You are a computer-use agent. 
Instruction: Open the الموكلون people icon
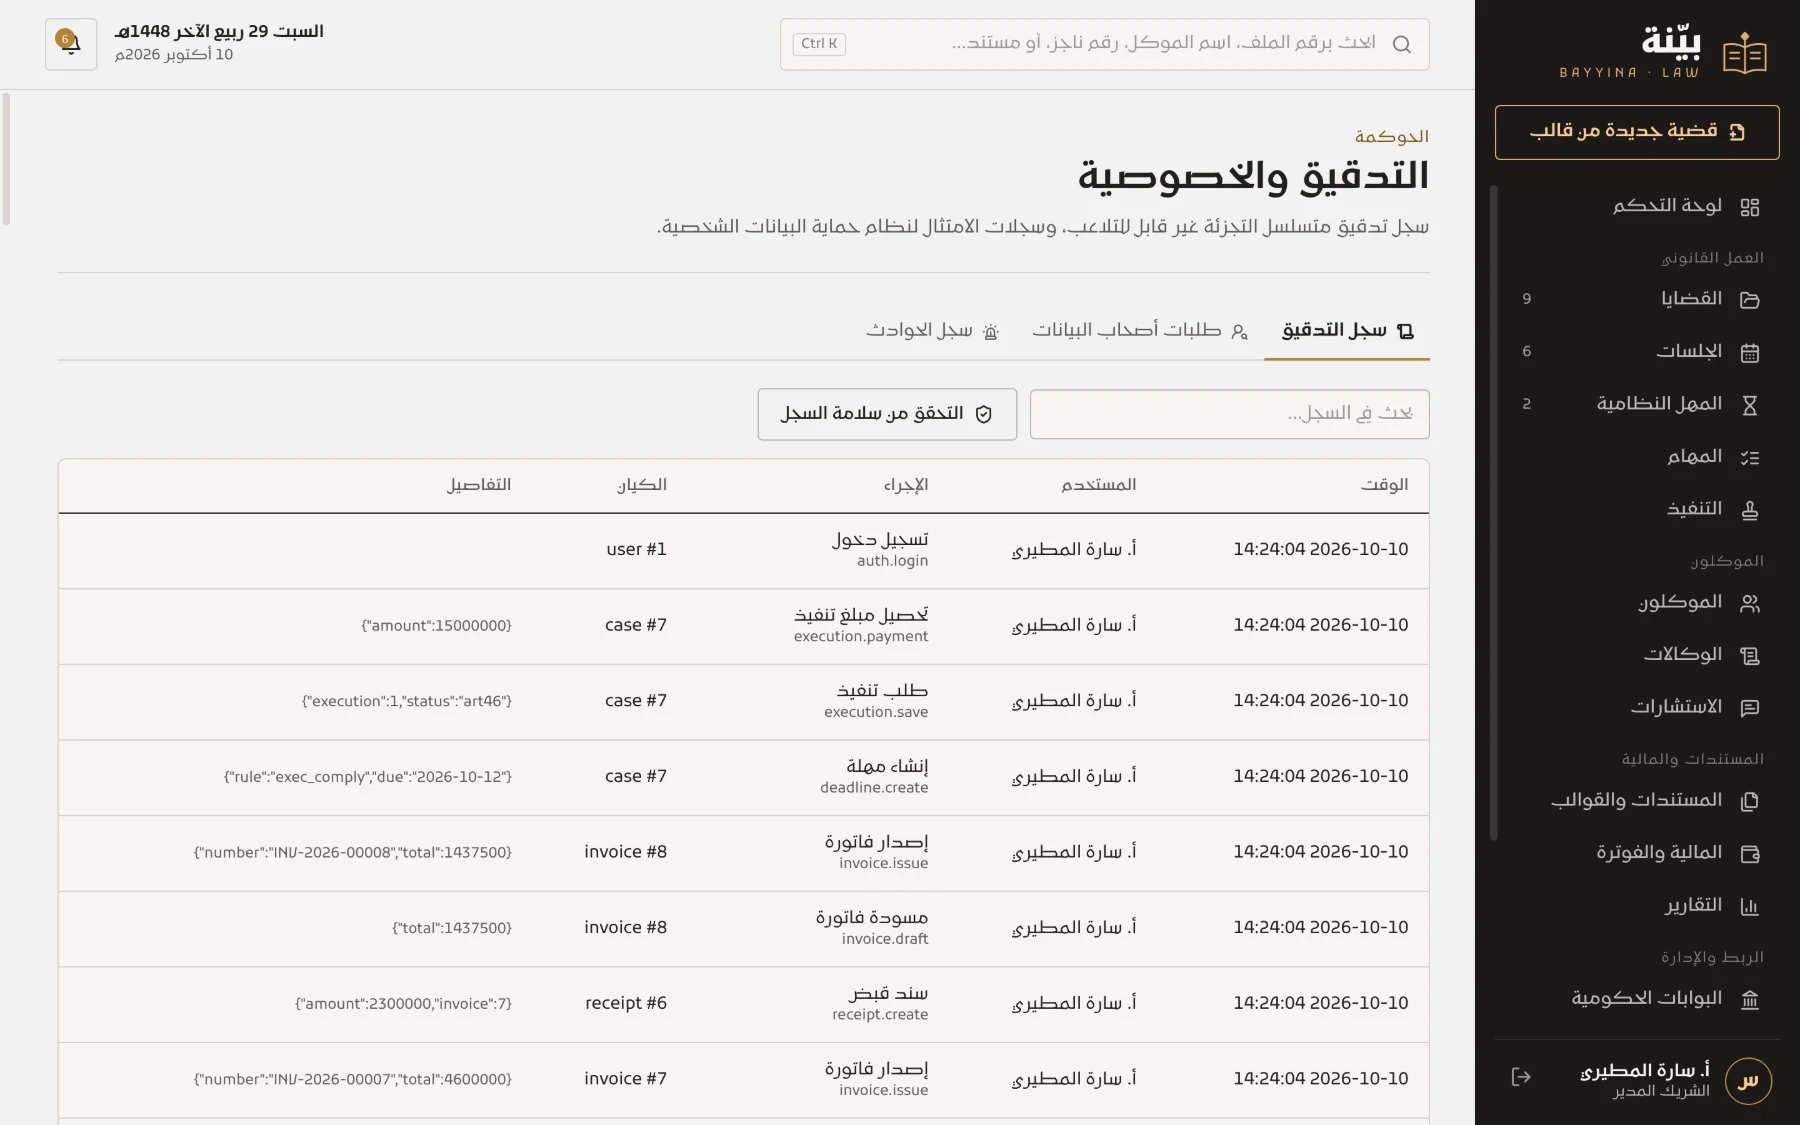click(x=1749, y=603)
